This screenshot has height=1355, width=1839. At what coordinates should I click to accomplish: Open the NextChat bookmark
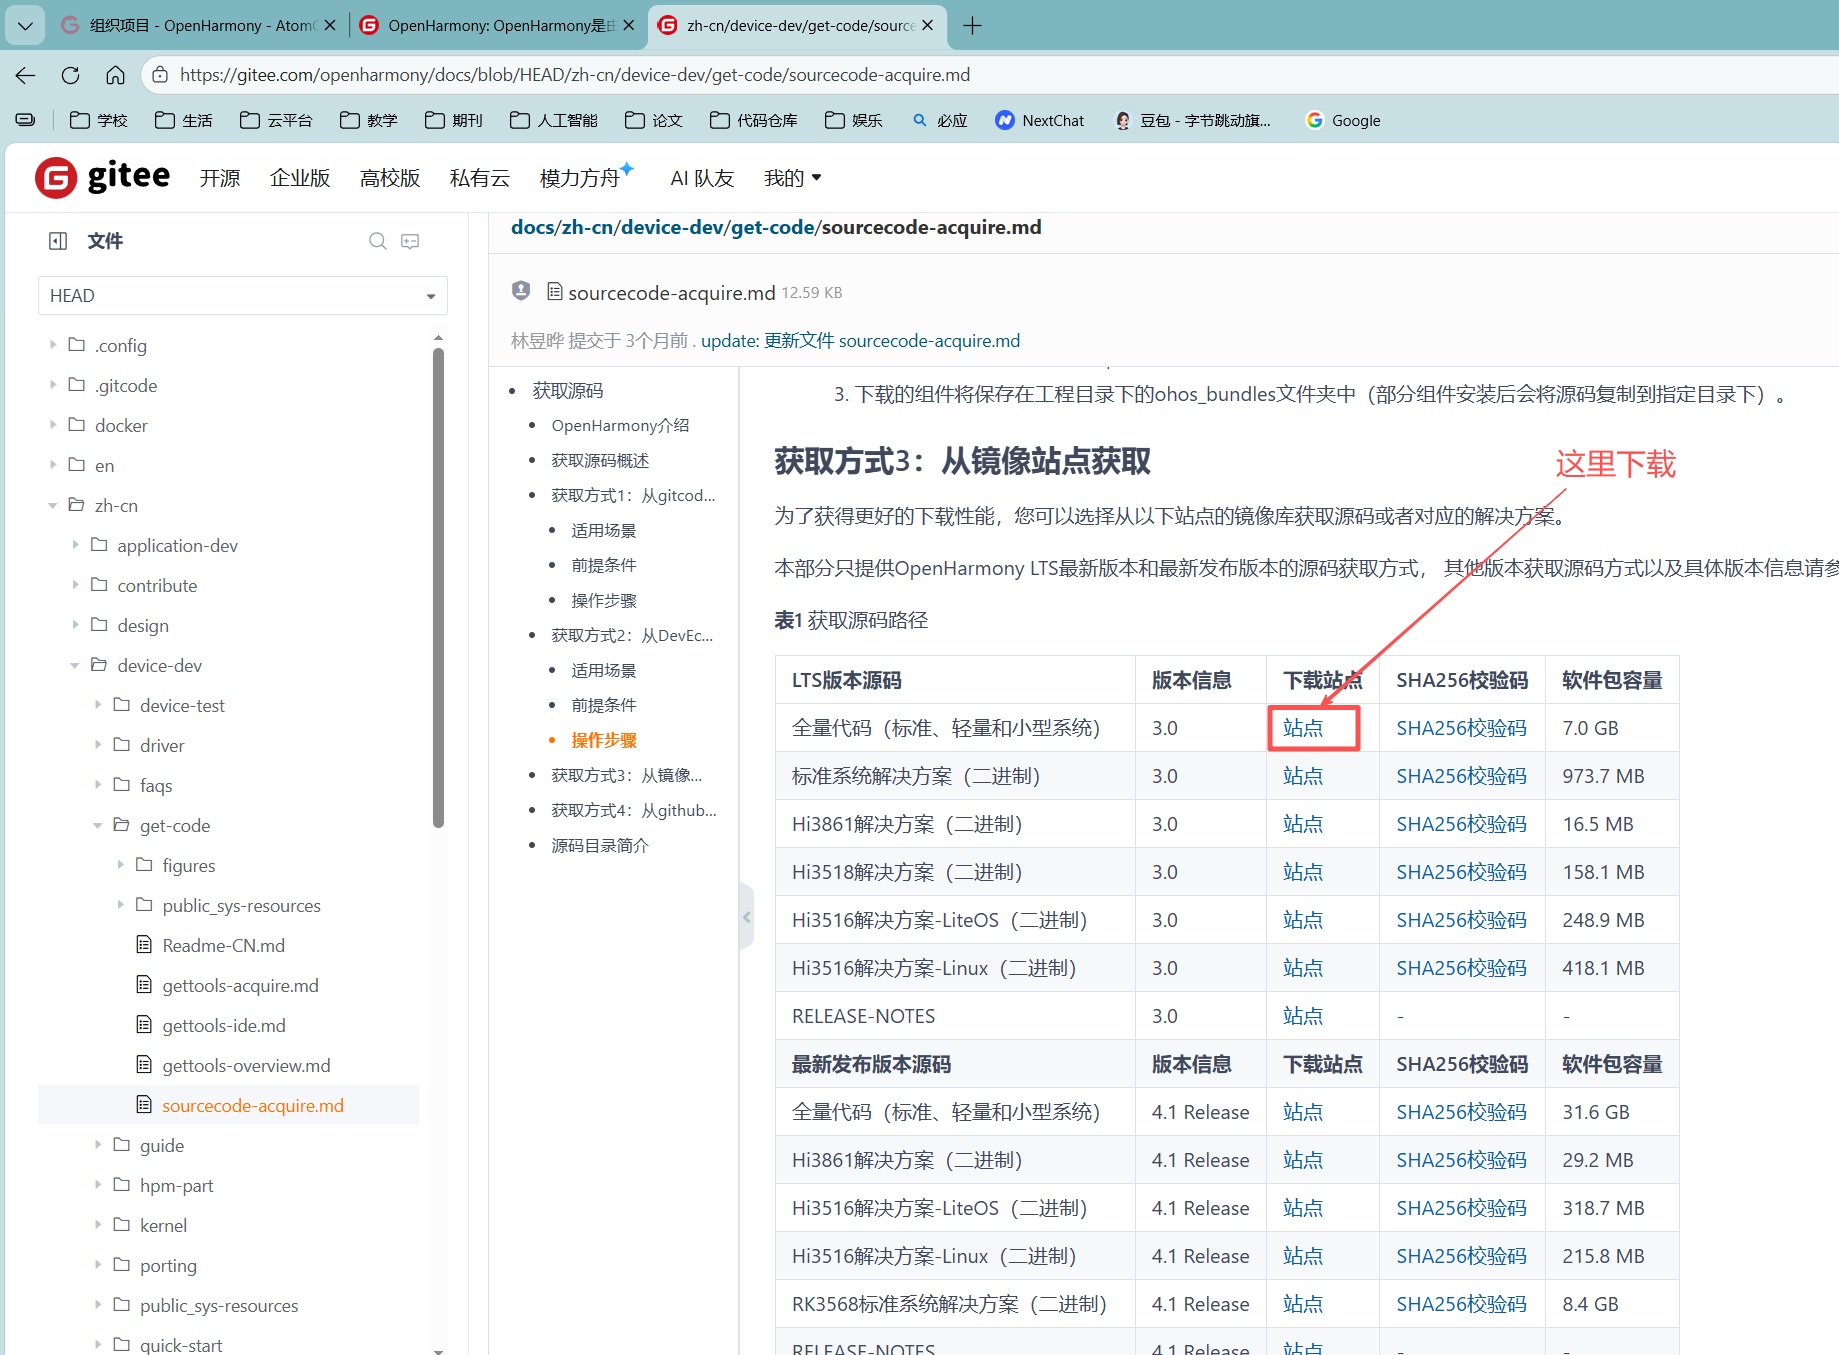[1040, 120]
